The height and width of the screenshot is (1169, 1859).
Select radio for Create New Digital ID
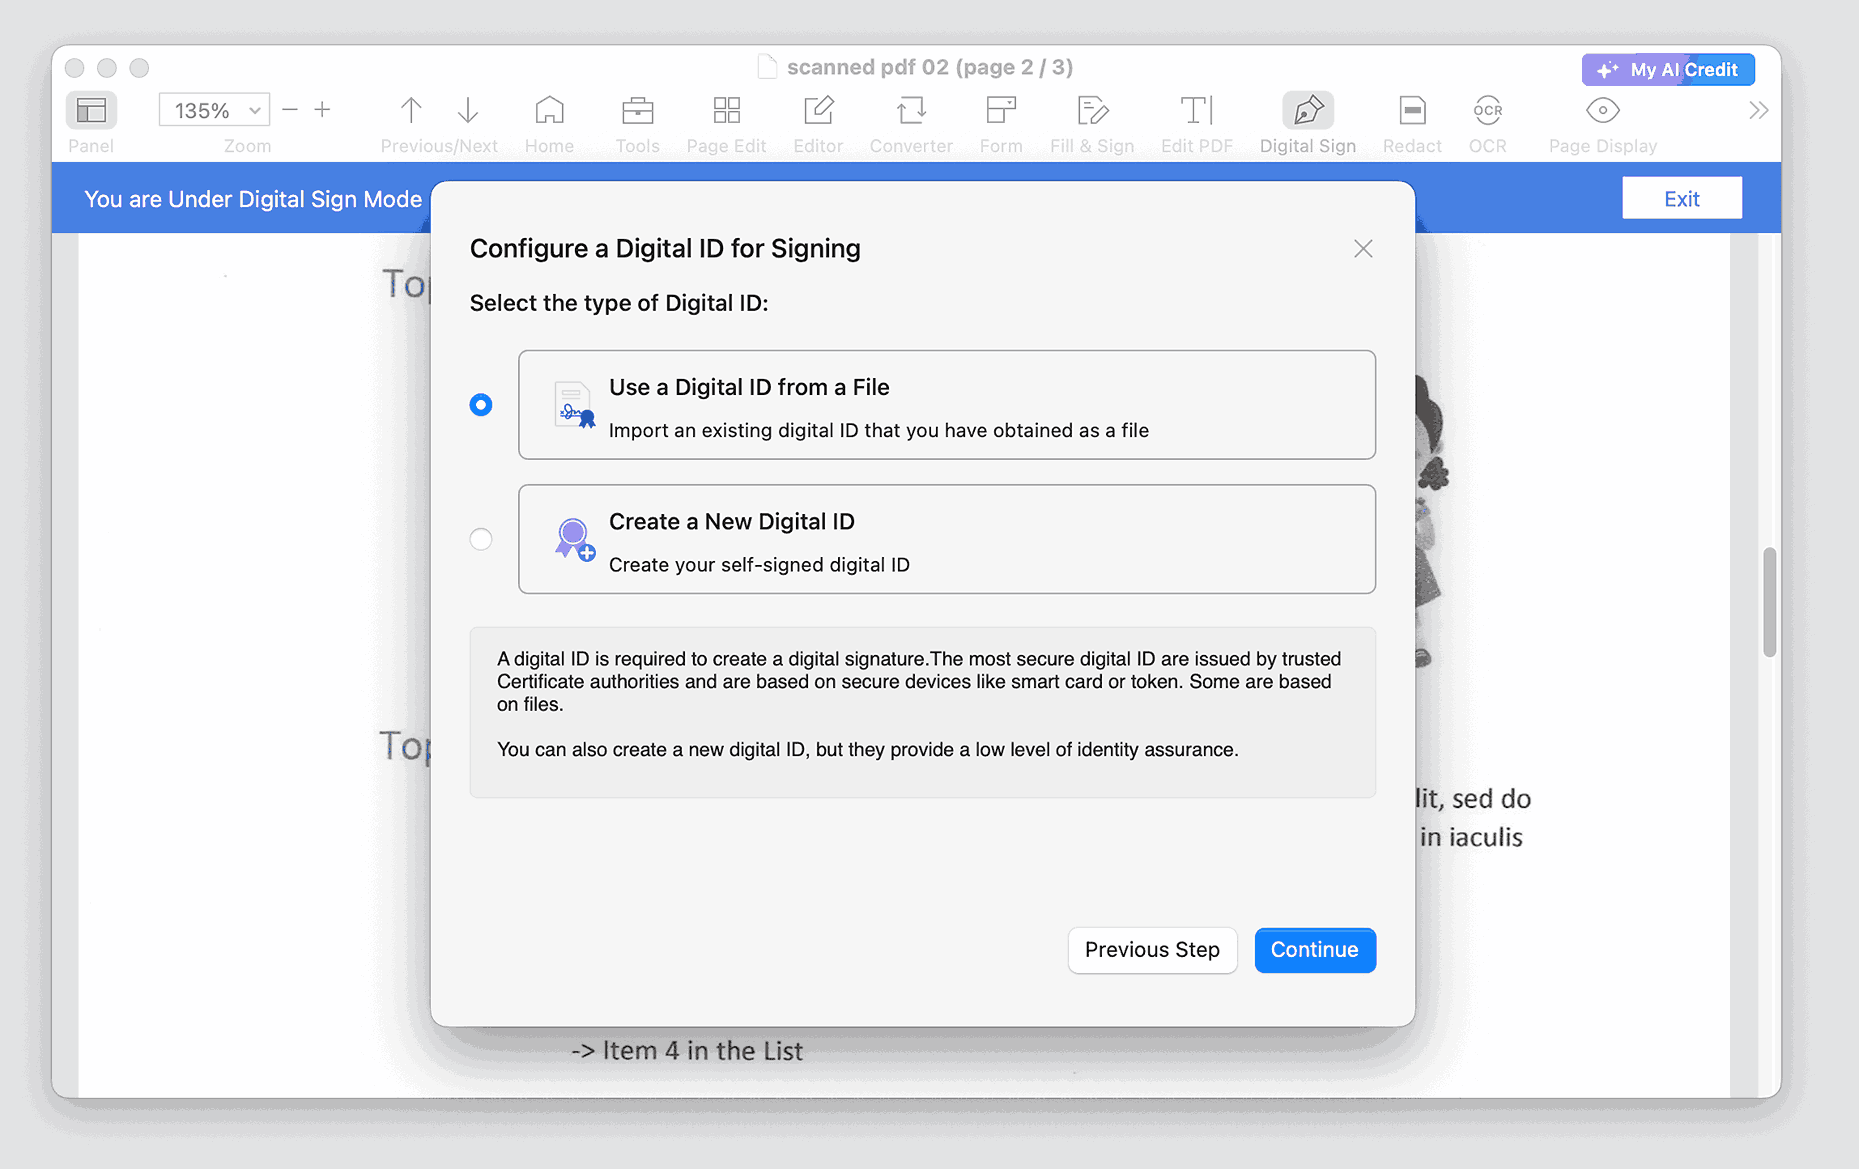pos(481,539)
